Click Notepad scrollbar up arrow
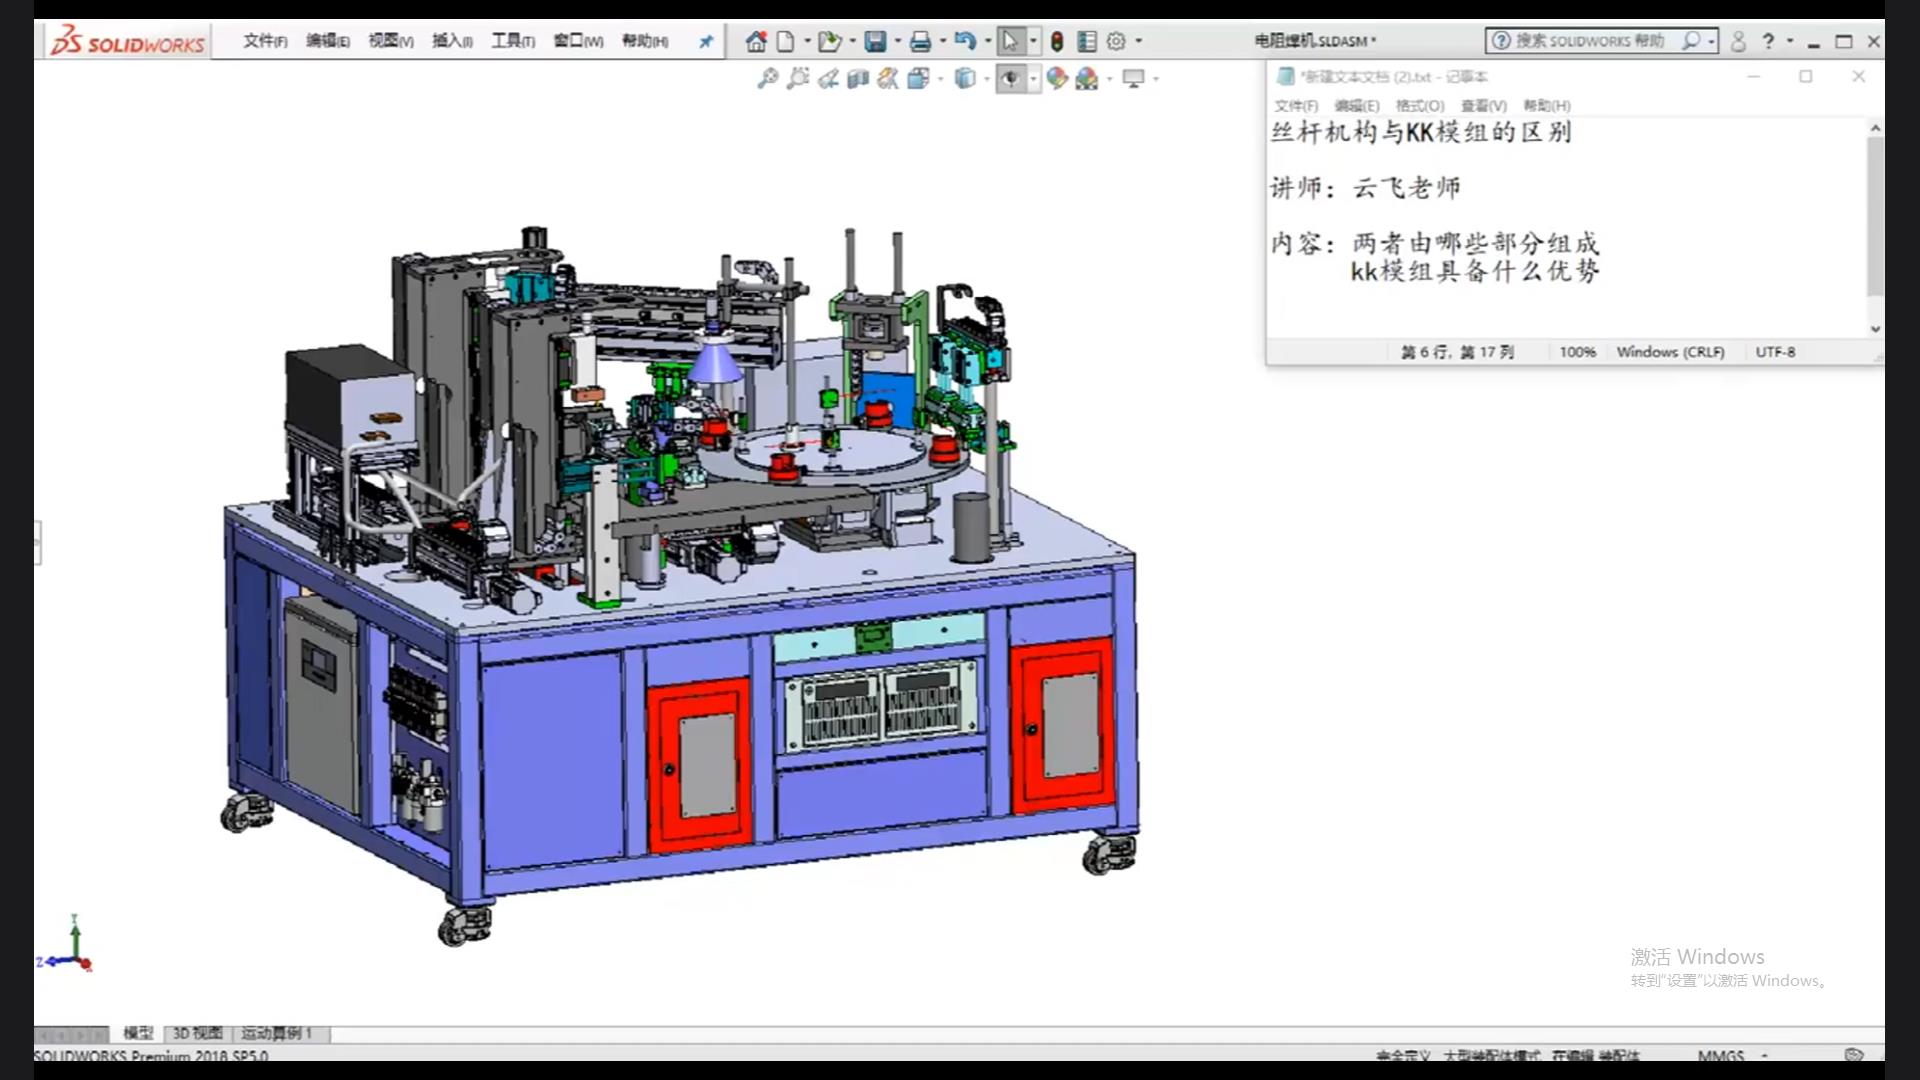The height and width of the screenshot is (1080, 1920). pyautogui.click(x=1875, y=128)
